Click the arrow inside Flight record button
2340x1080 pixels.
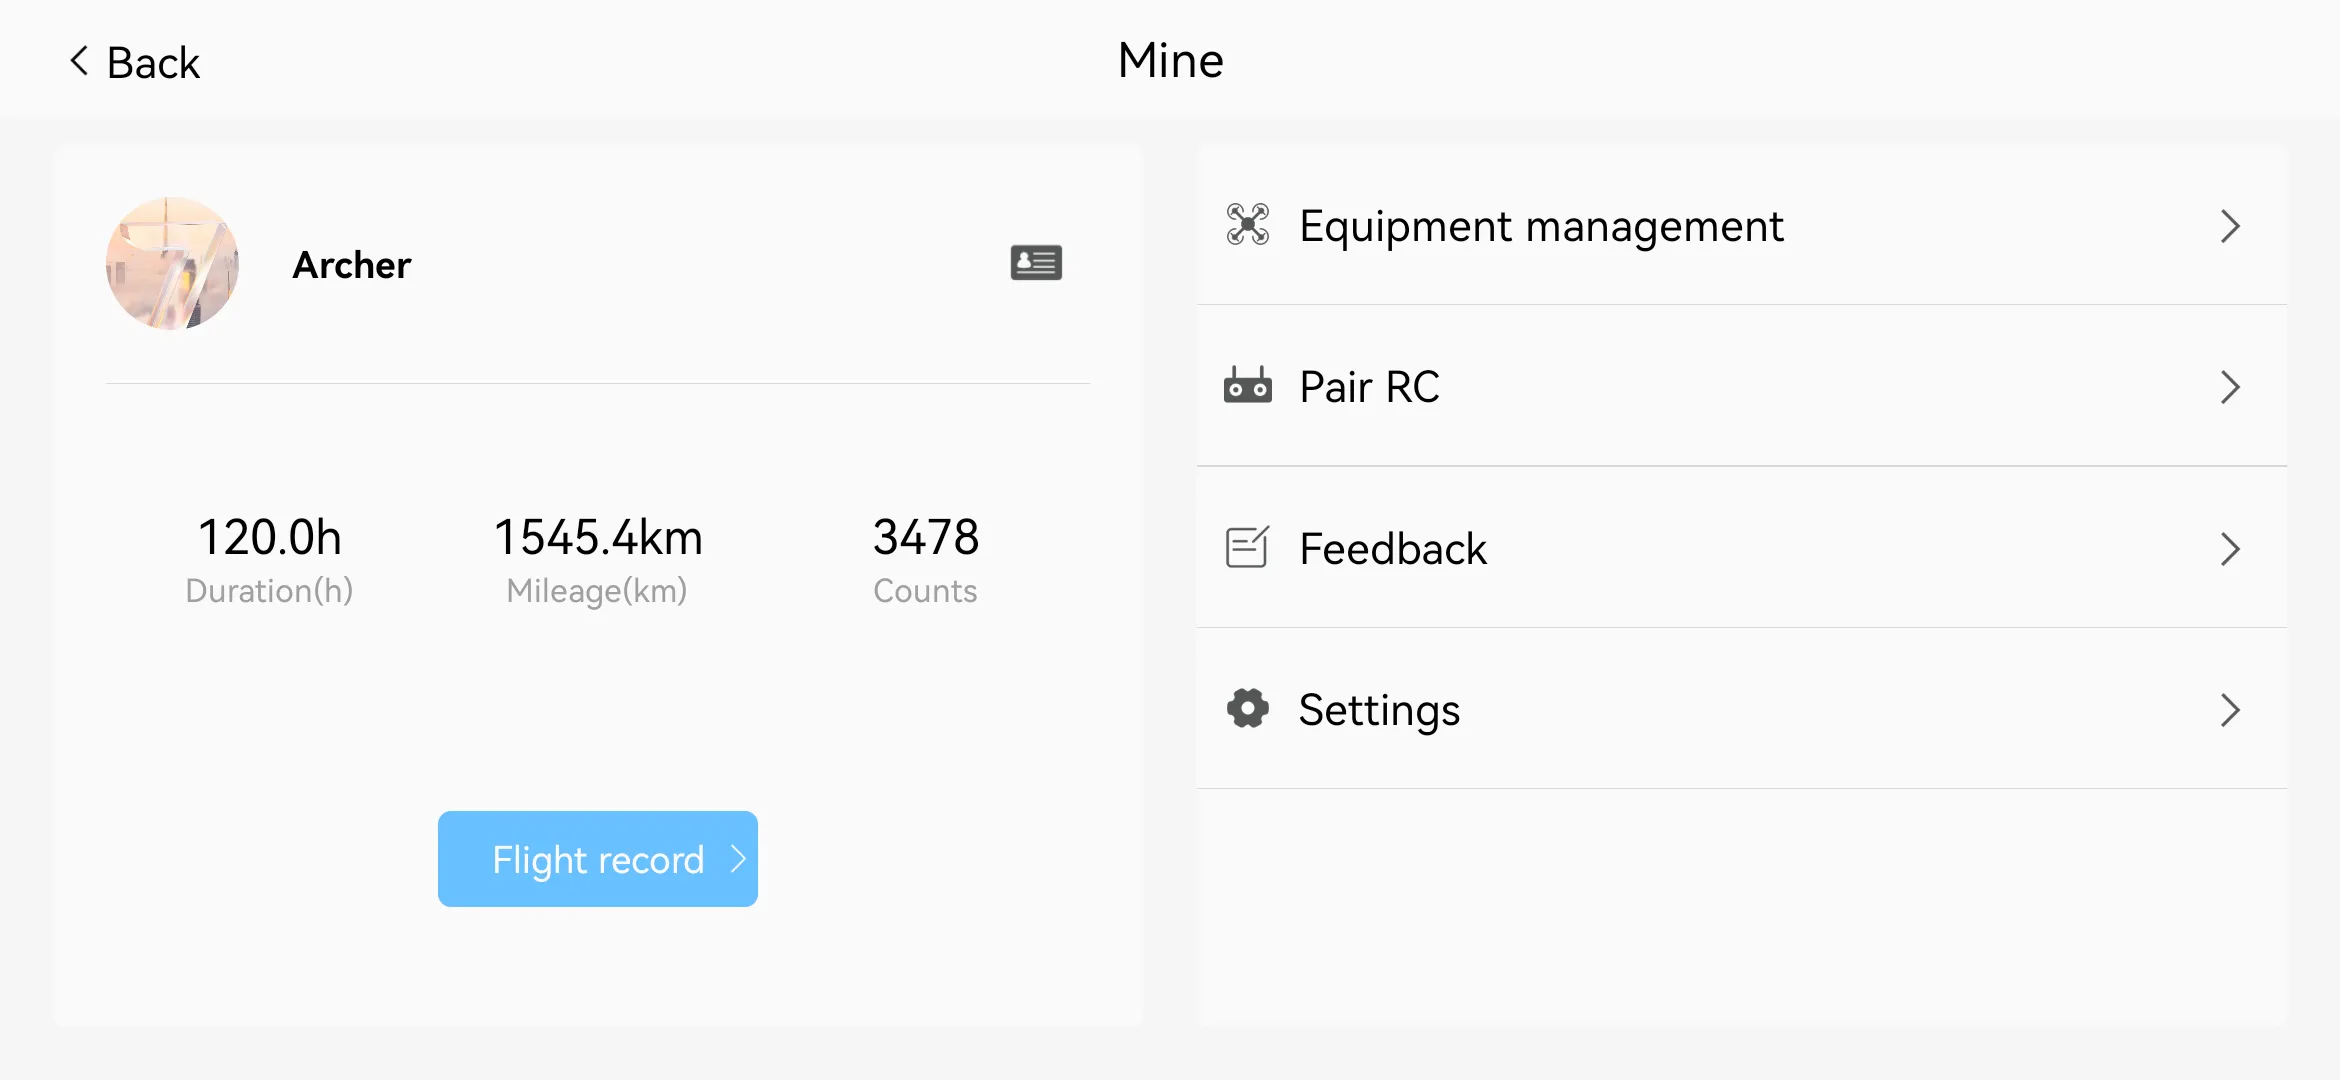tap(738, 859)
